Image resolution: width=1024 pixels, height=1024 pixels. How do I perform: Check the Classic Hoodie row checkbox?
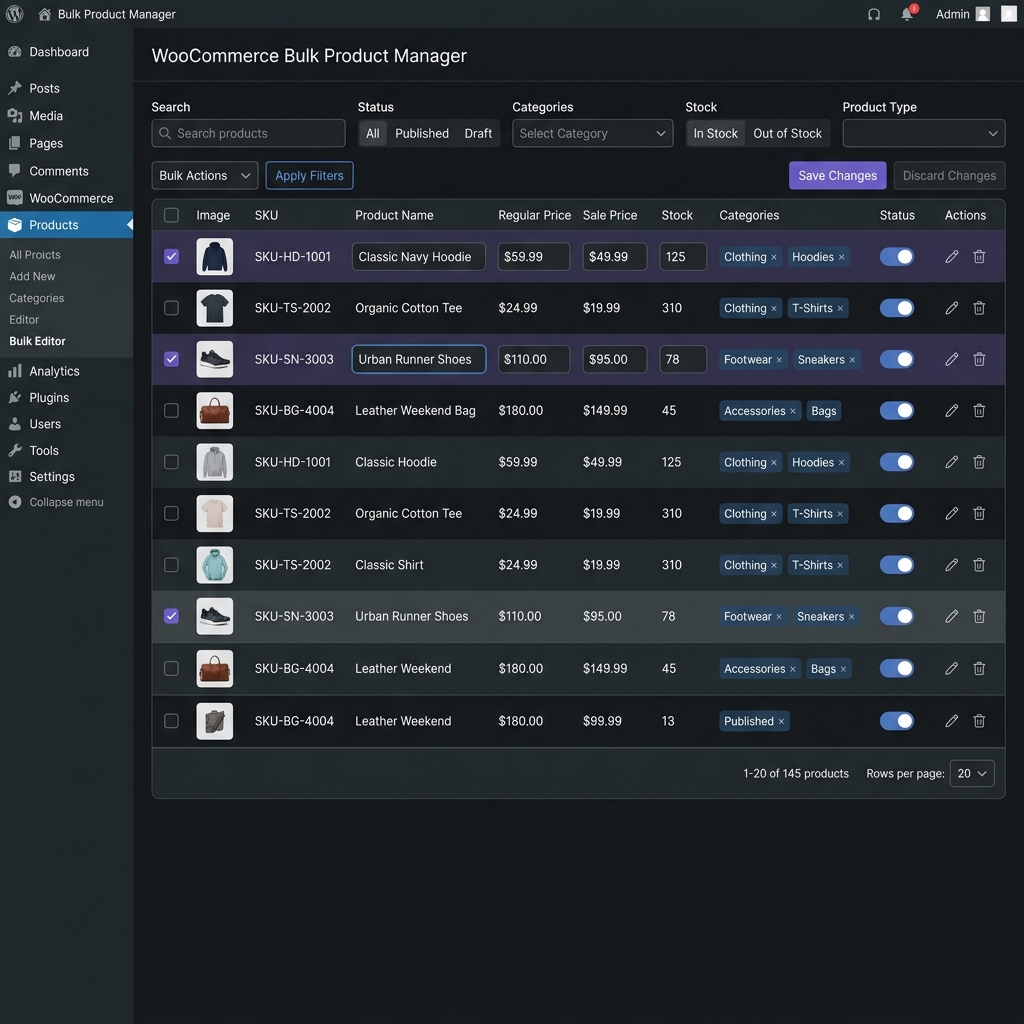coord(171,462)
